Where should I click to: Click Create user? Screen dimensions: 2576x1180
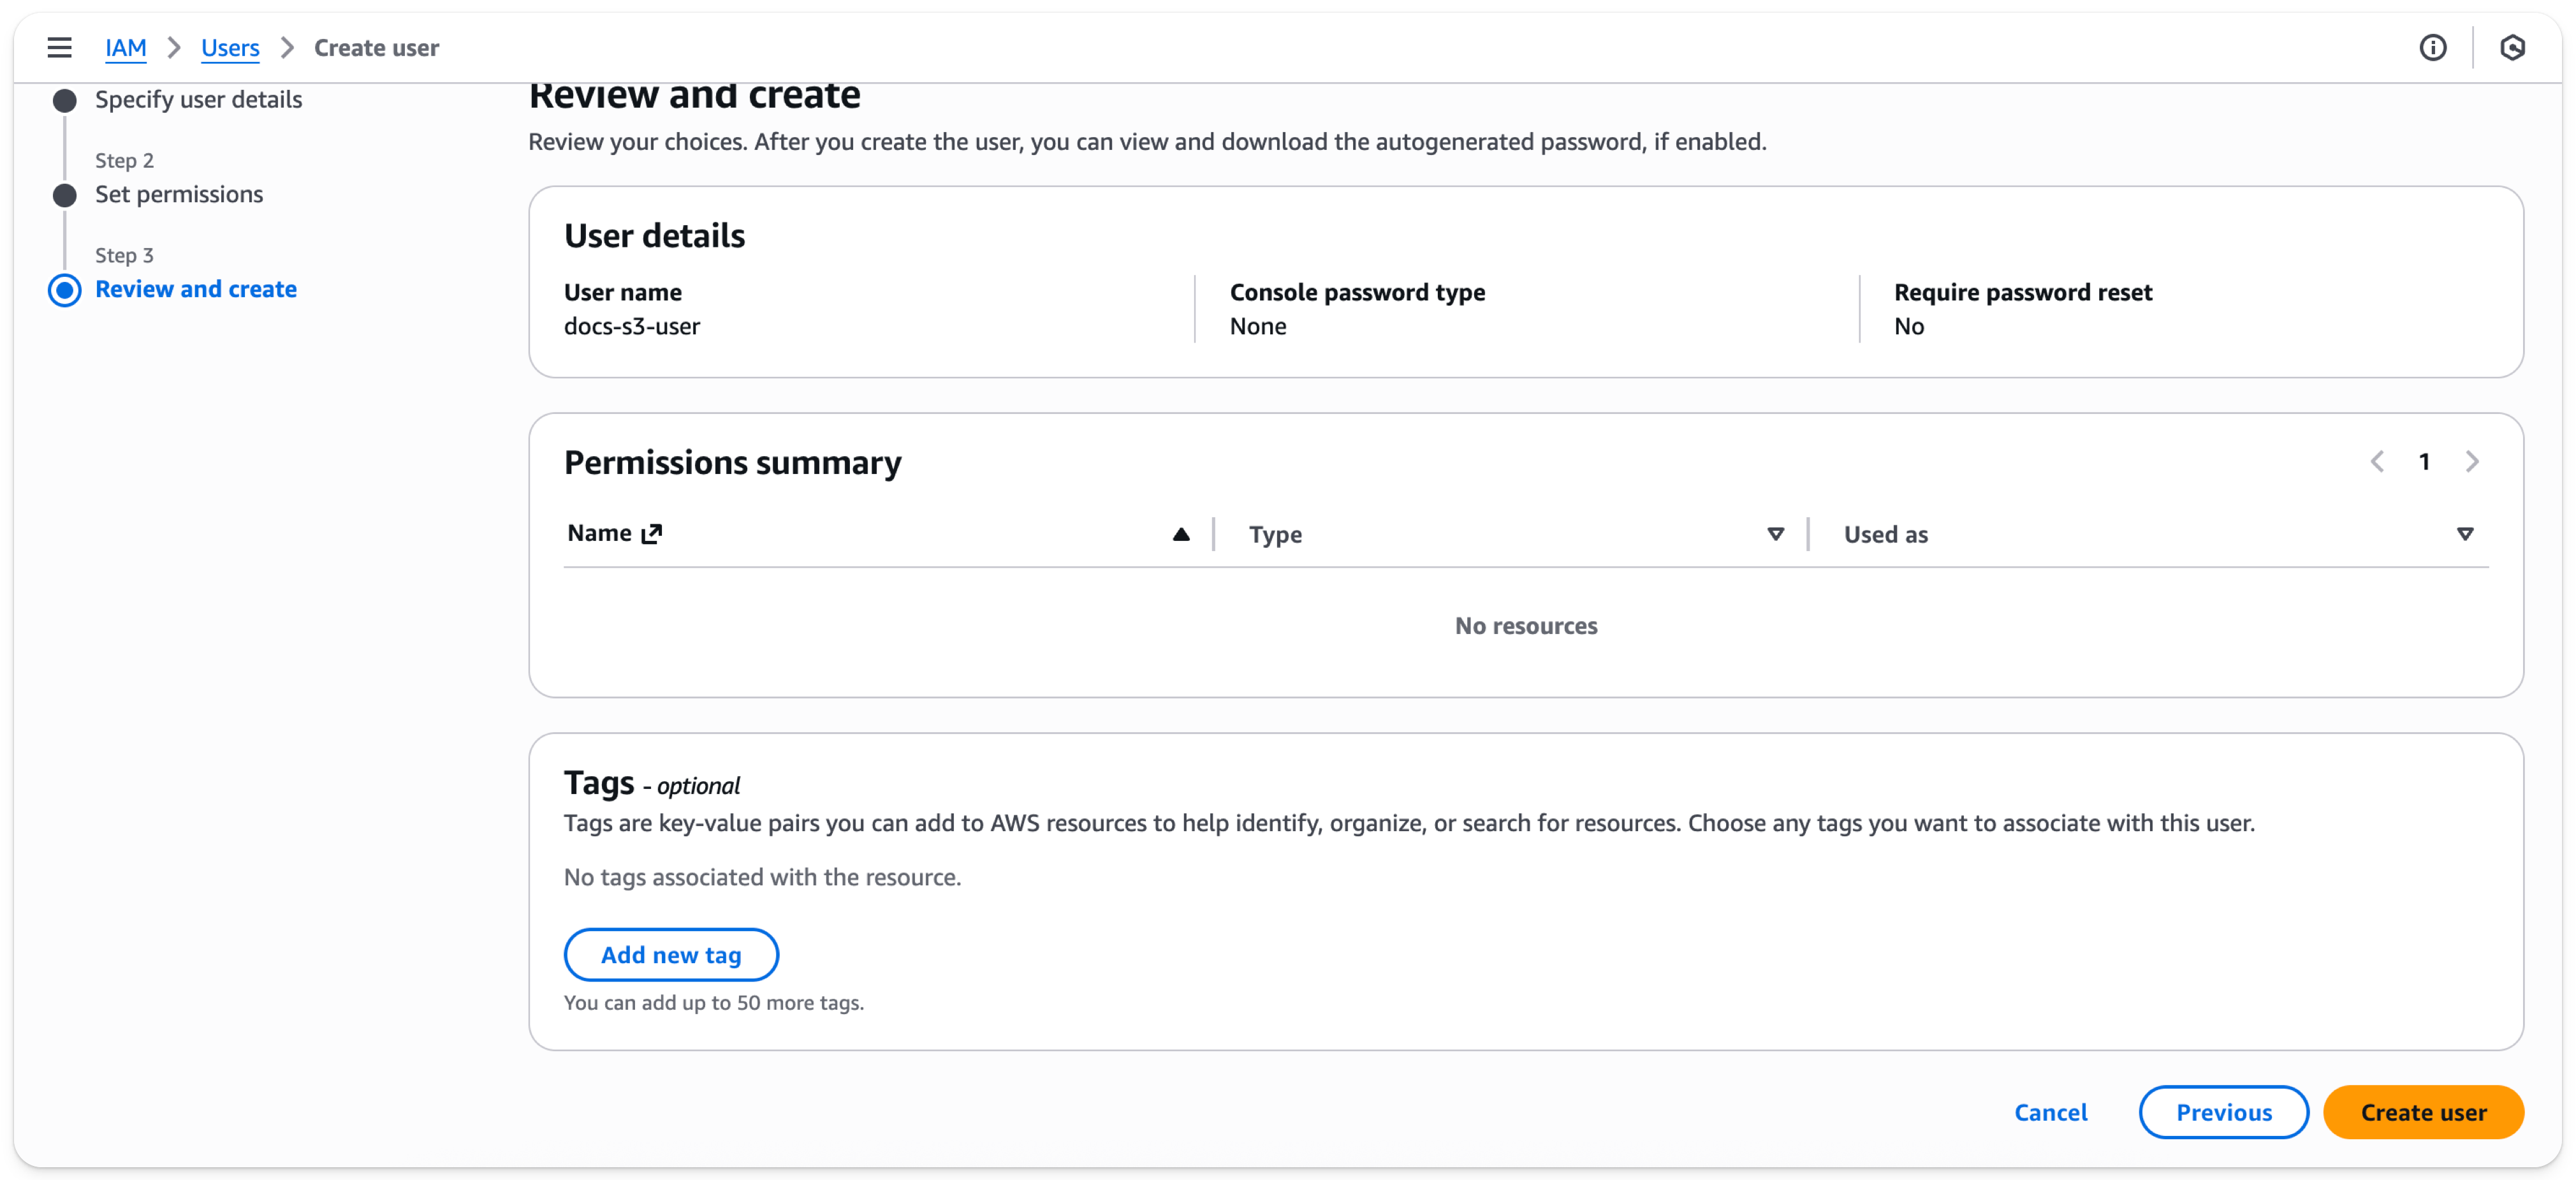tap(2423, 1112)
